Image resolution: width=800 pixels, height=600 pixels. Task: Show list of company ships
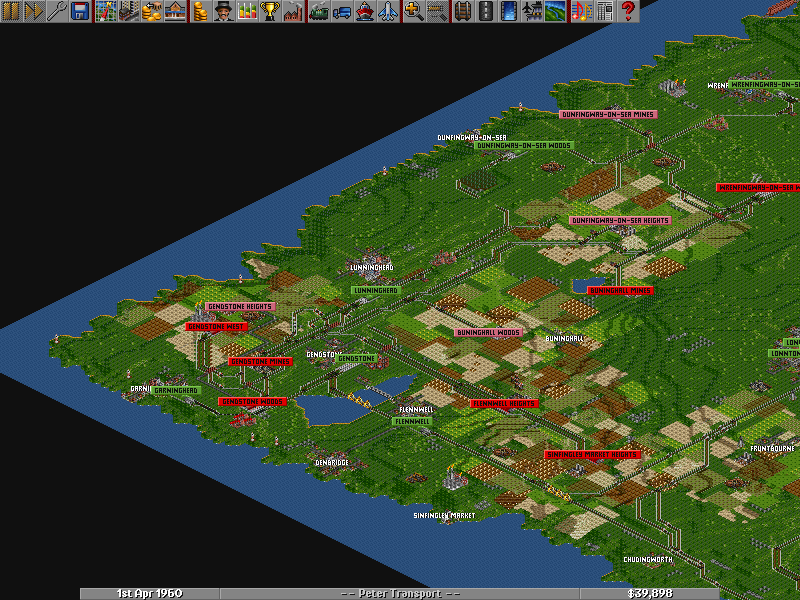coord(364,11)
